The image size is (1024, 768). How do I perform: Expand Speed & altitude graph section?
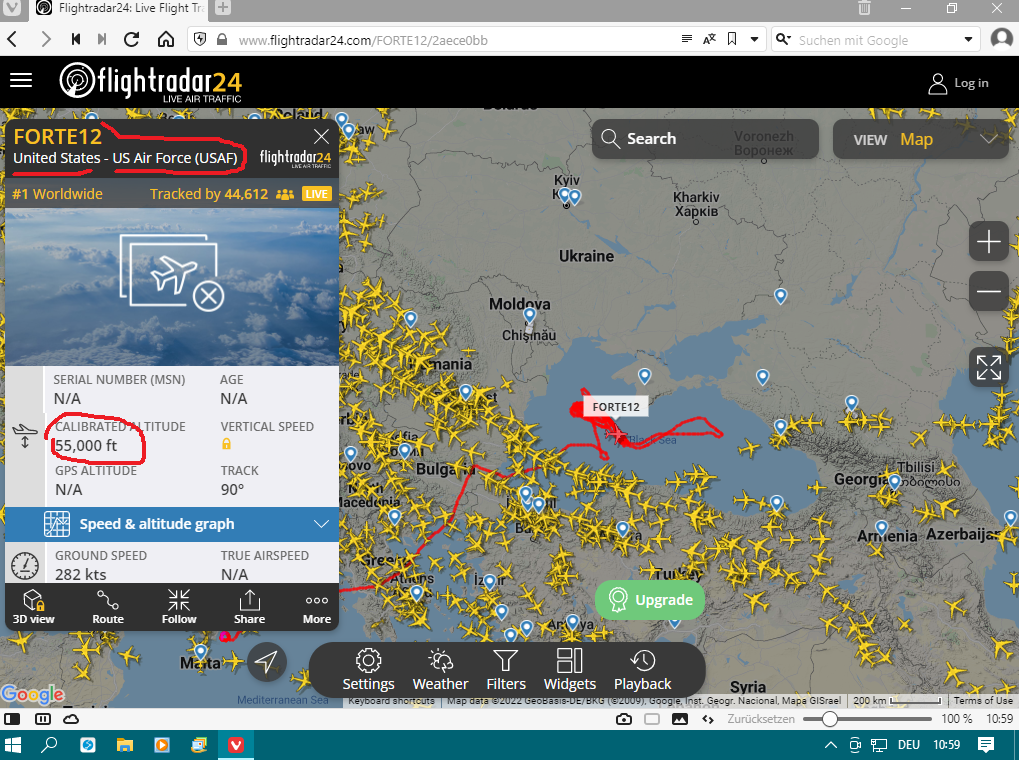point(172,524)
